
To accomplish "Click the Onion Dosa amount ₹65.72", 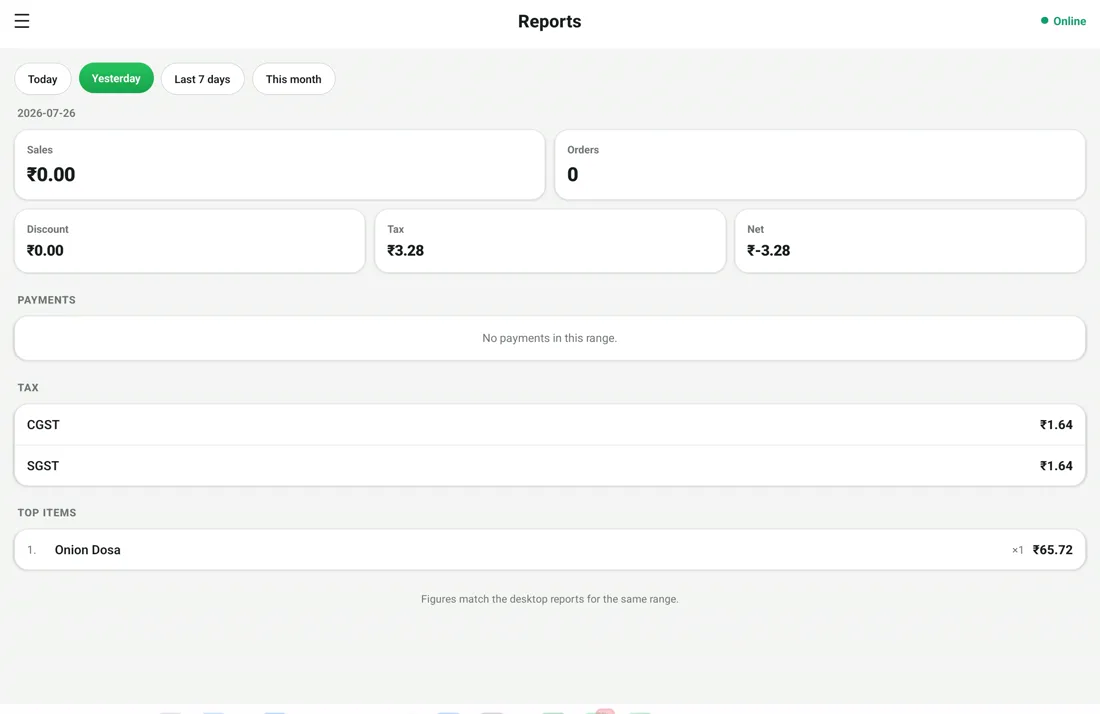I will pyautogui.click(x=1052, y=550).
